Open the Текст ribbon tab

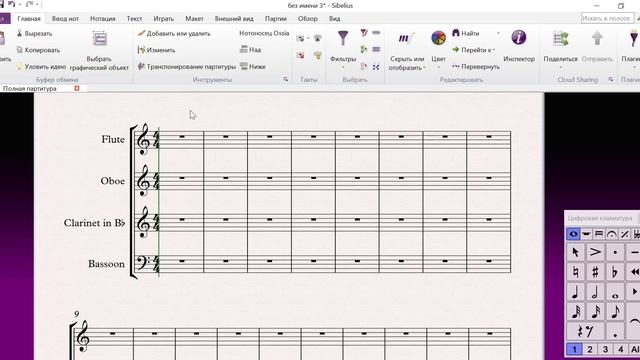[134, 19]
